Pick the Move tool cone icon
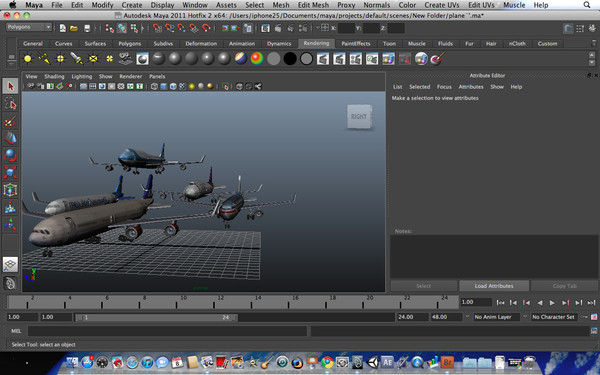 click(x=10, y=139)
